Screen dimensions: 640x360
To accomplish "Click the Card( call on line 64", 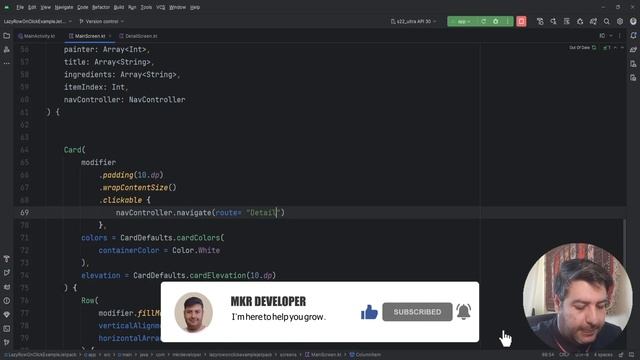I will tap(75, 150).
